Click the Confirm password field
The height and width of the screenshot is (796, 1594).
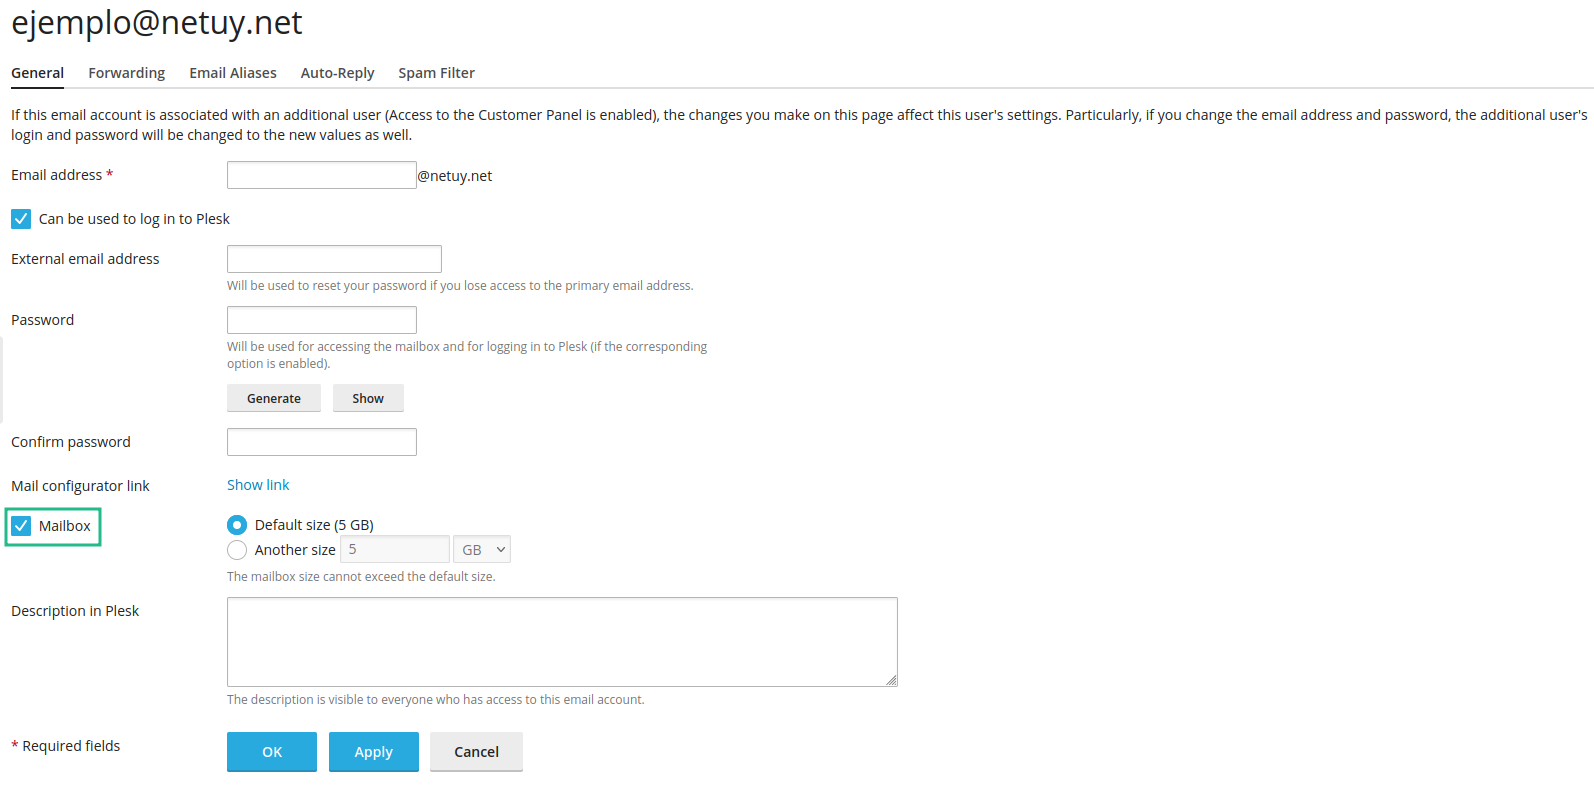(x=321, y=442)
